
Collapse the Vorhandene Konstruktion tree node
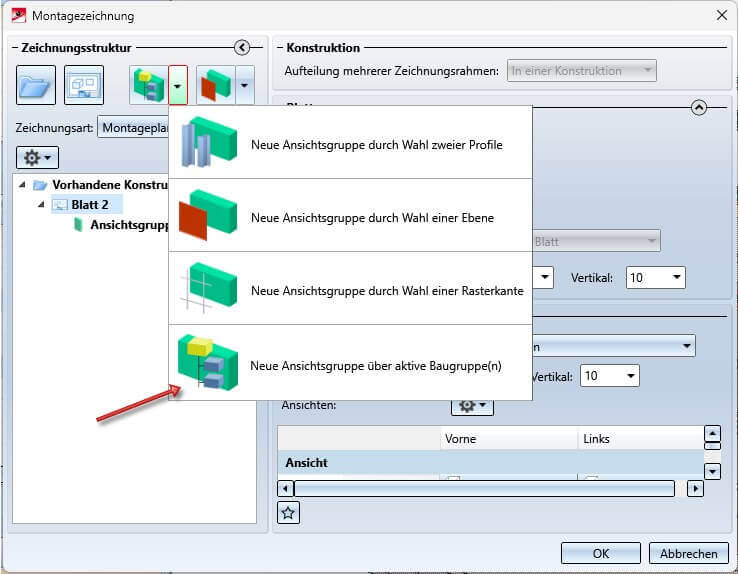pos(22,185)
